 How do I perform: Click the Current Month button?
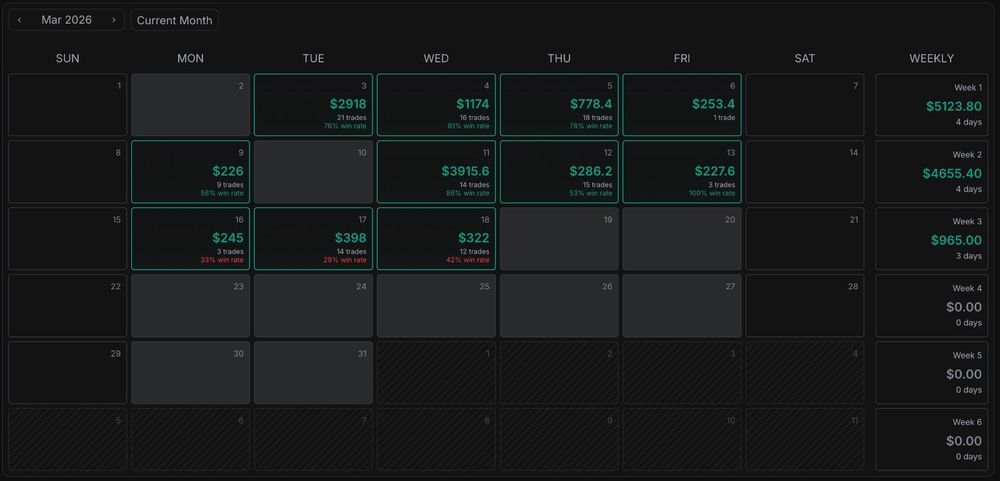(x=174, y=20)
